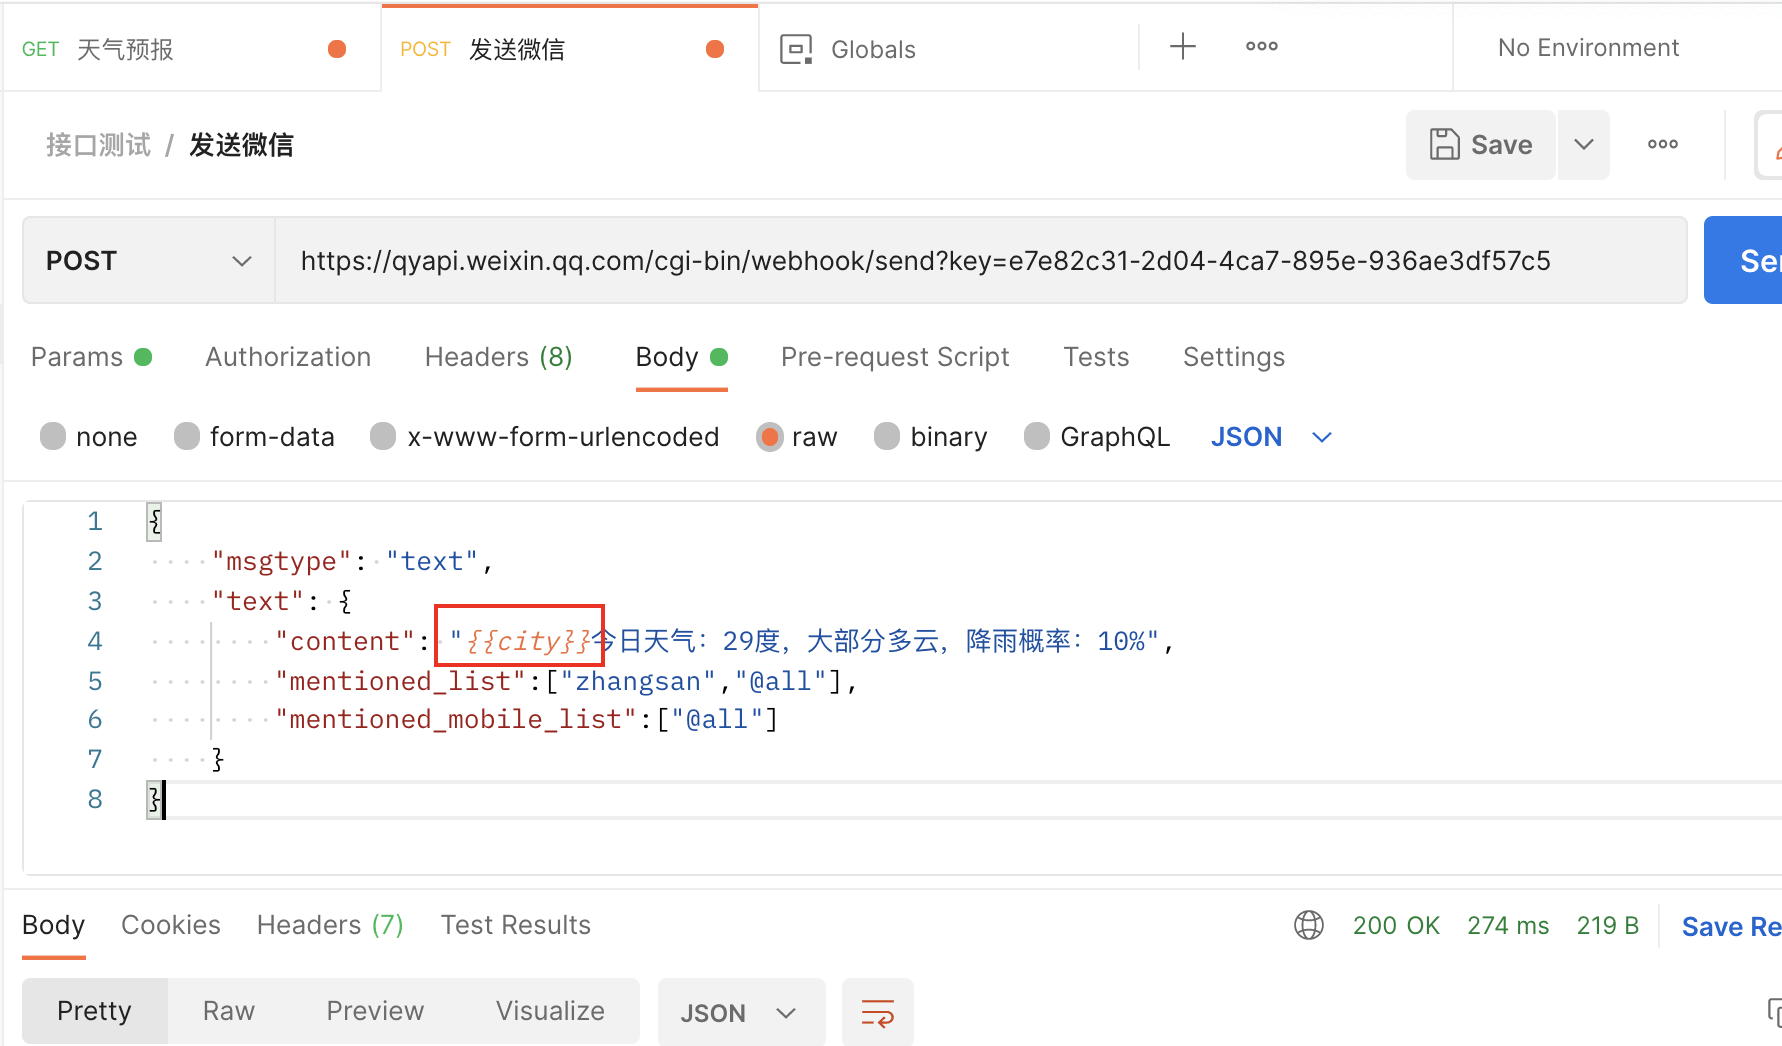Open tab overflow options menu
This screenshot has height=1046, width=1782.
pos(1261,47)
